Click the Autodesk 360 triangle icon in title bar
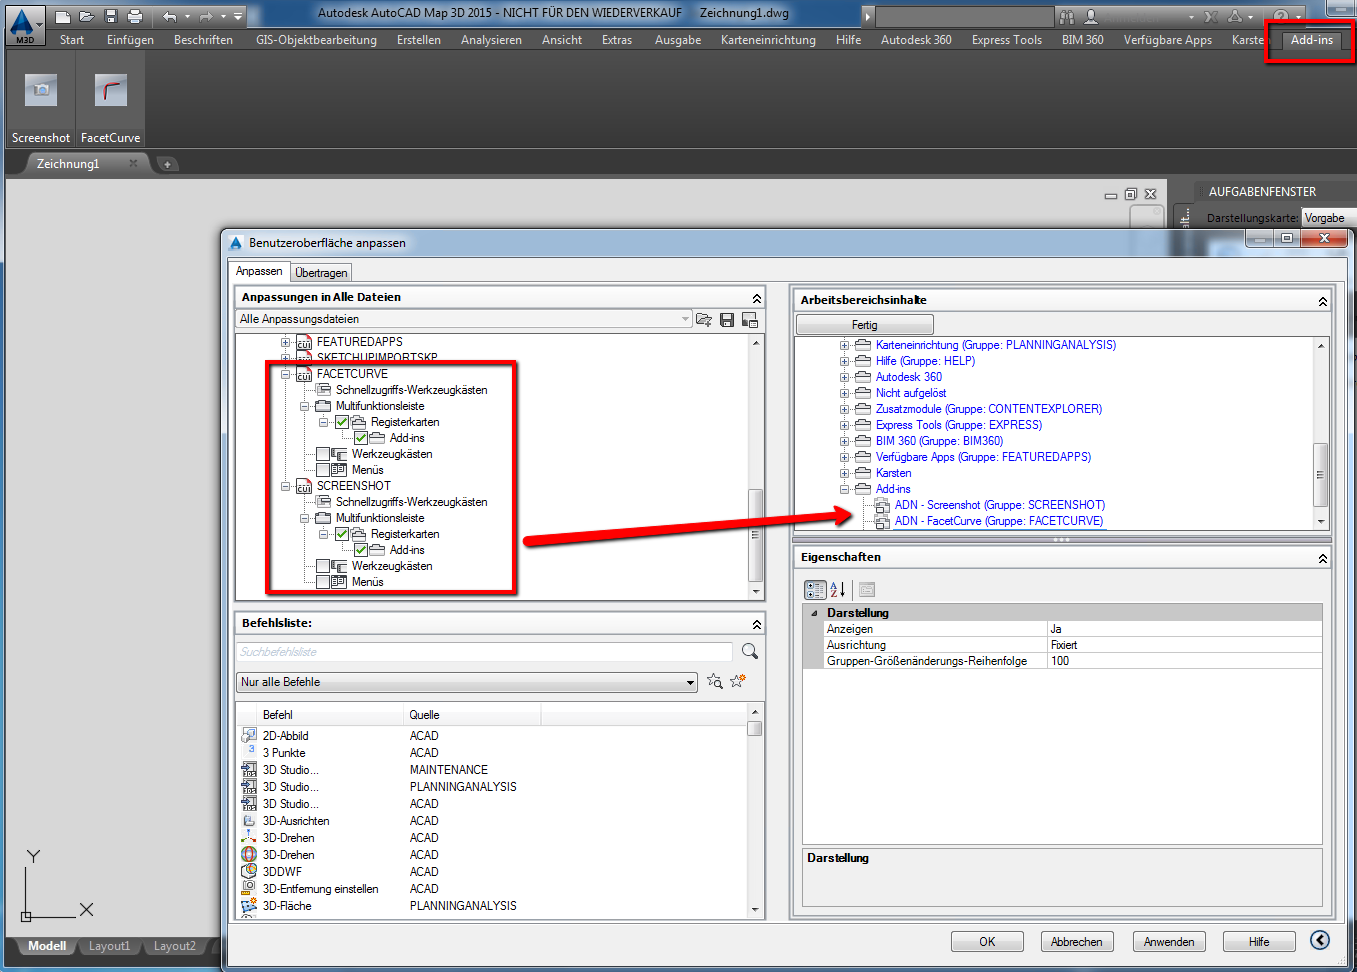The width and height of the screenshot is (1357, 972). 1235,16
